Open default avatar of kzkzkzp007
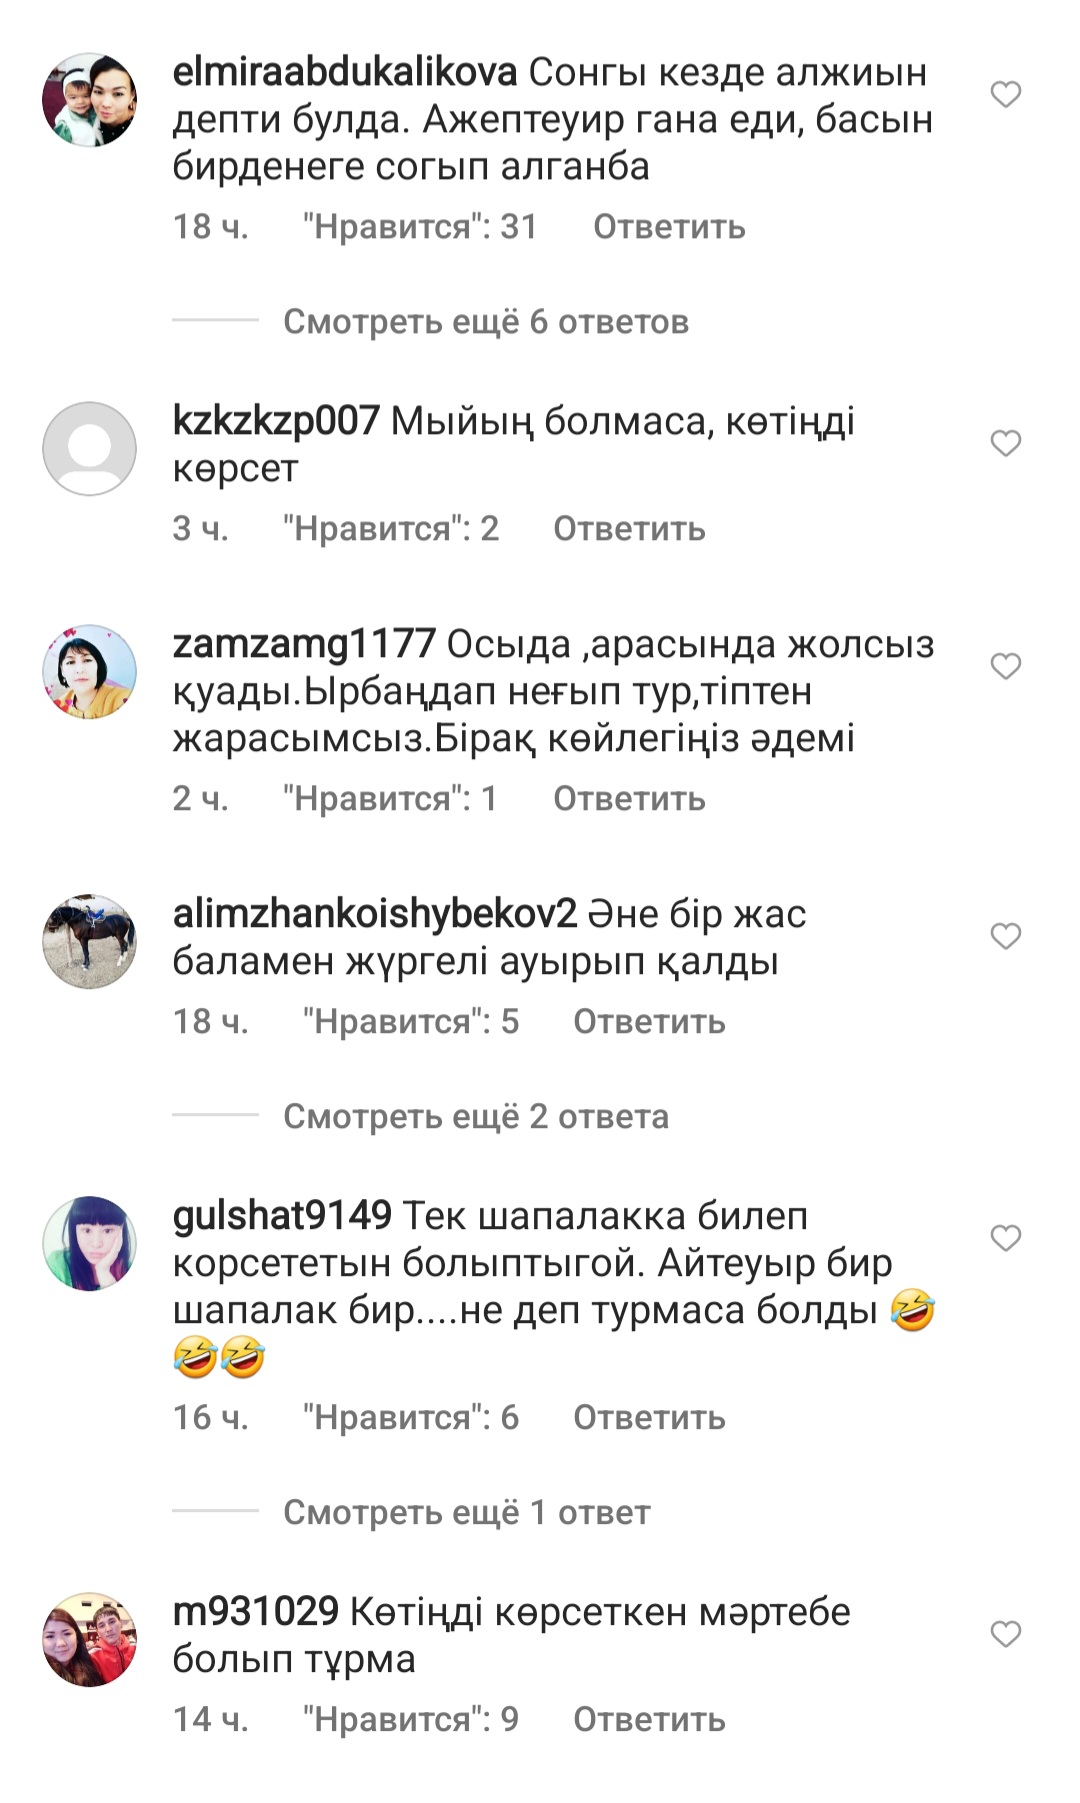The image size is (1080, 1803). (89, 449)
